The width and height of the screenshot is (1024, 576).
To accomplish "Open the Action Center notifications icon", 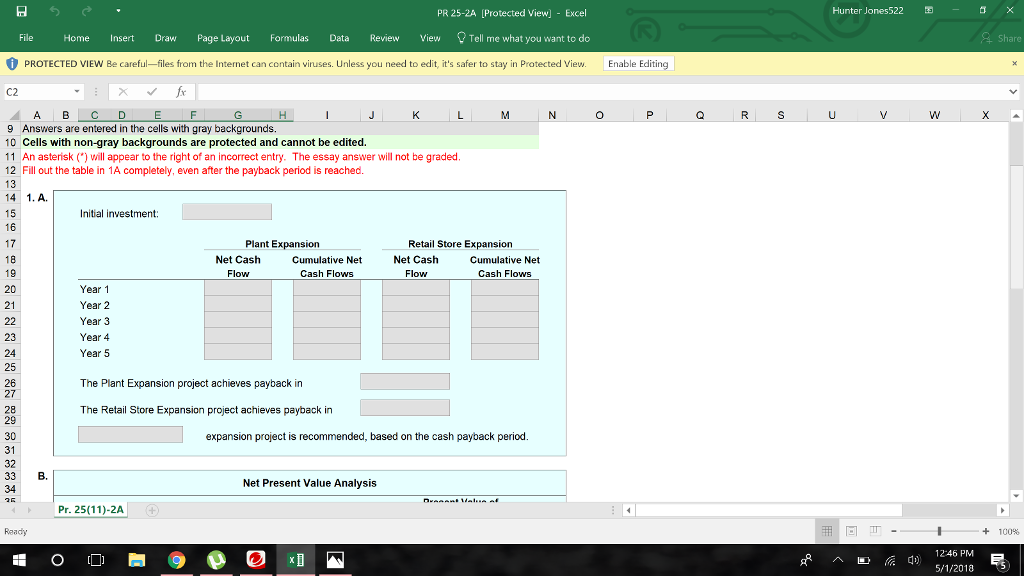I will tap(999, 560).
